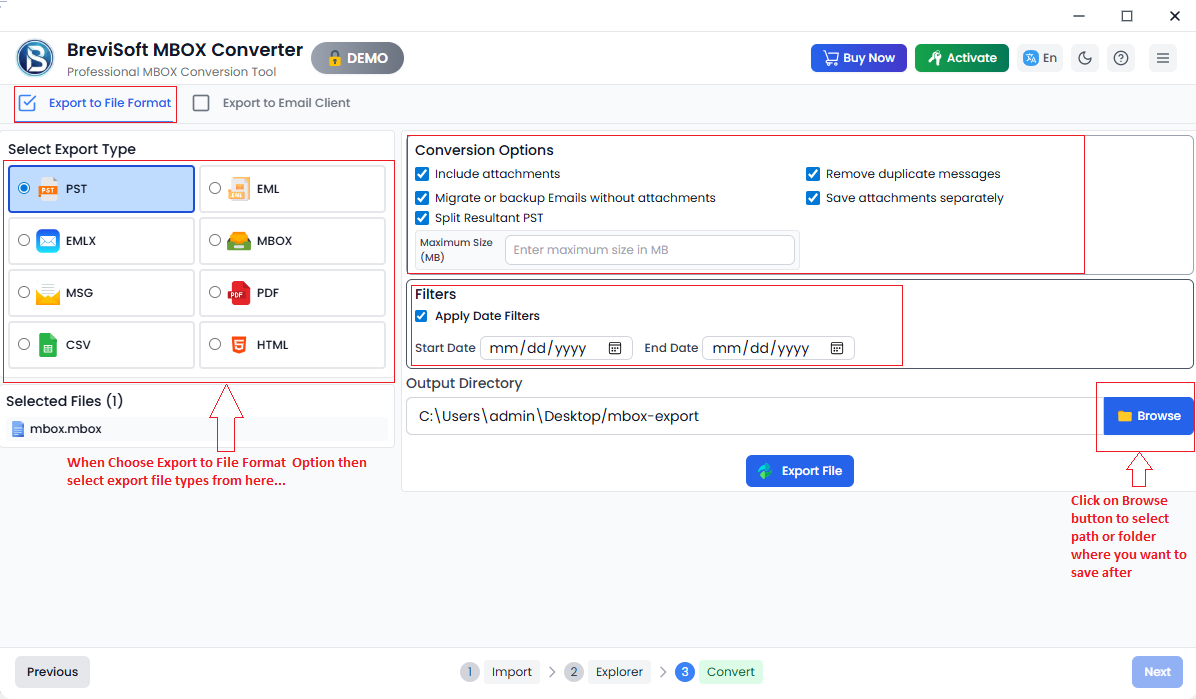Image resolution: width=1196 pixels, height=699 pixels.
Task: Open the help question mark icon
Action: [1120, 58]
